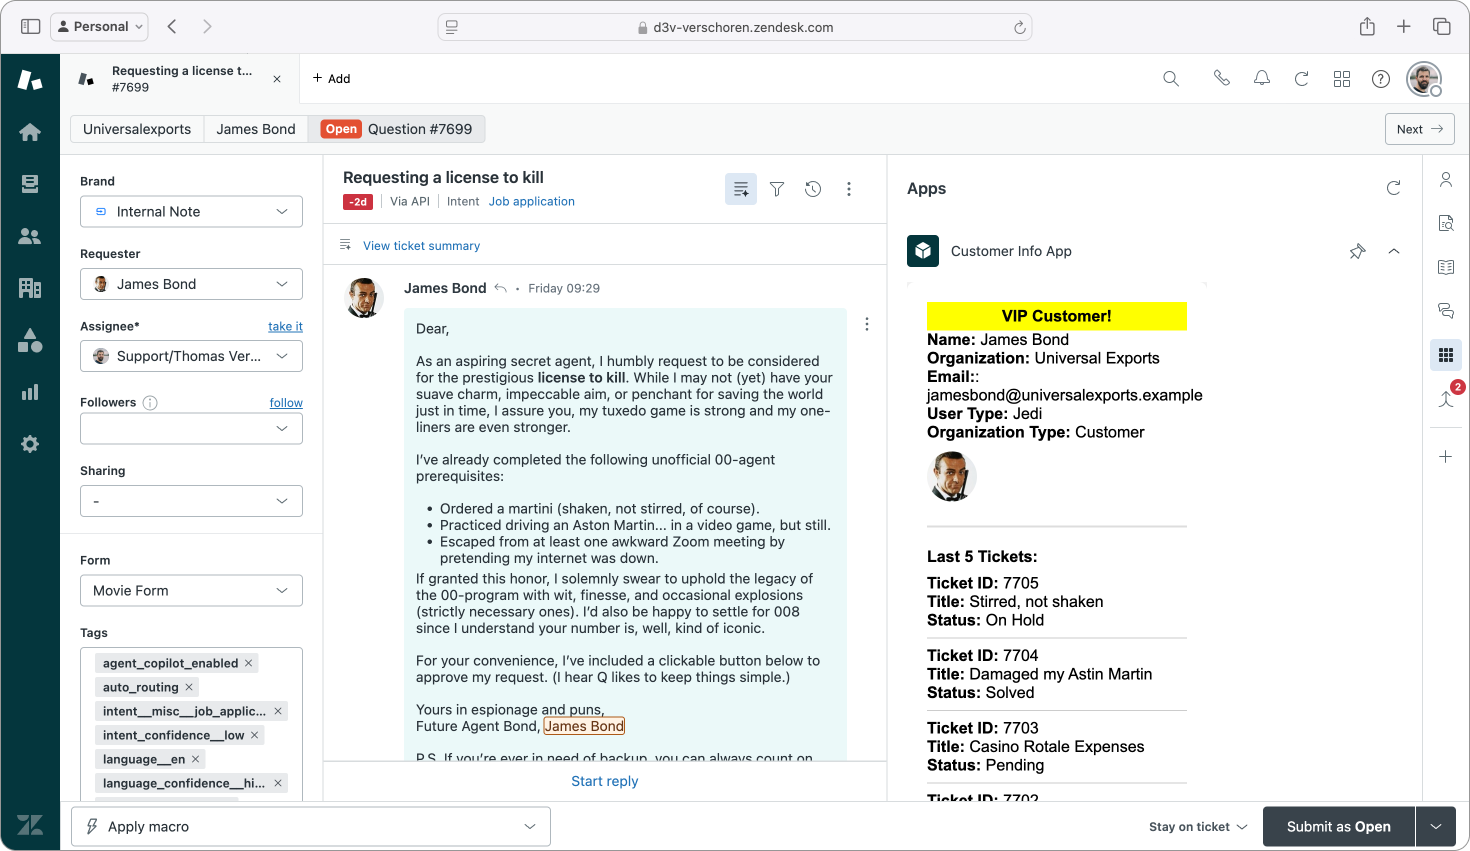Add a new tab with + Add
The image size is (1470, 851).
pos(331,79)
